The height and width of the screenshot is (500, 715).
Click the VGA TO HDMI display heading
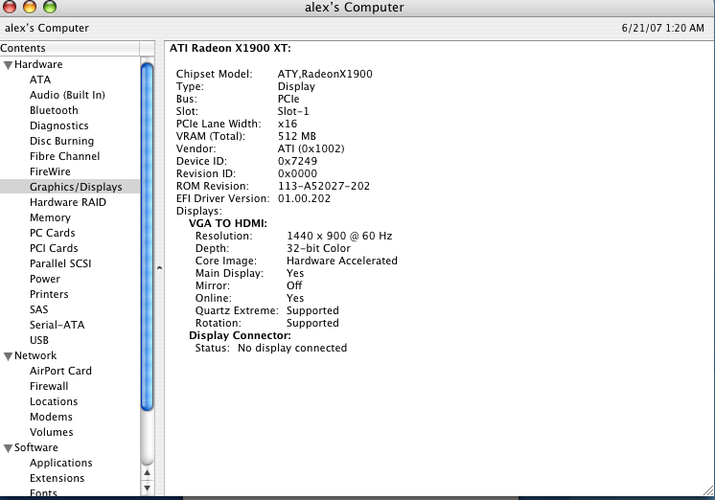(228, 223)
